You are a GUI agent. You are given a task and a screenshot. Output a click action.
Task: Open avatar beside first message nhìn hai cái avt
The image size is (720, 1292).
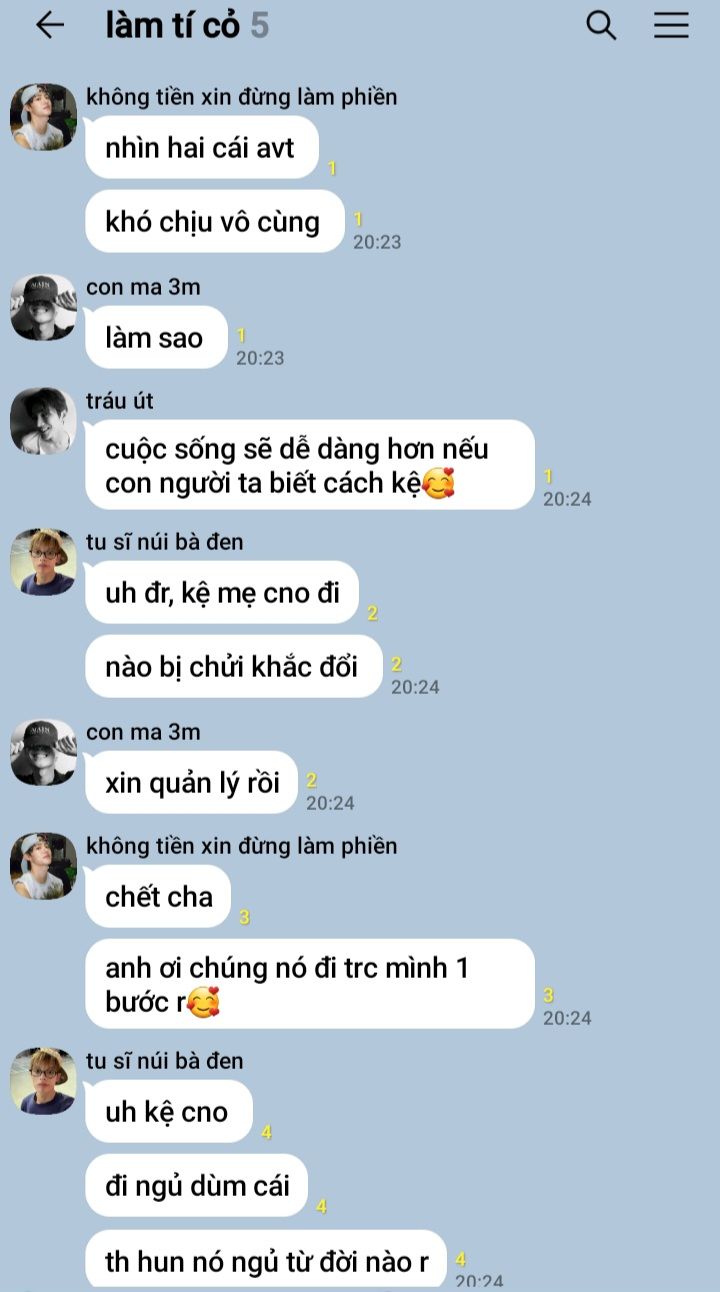(43, 117)
